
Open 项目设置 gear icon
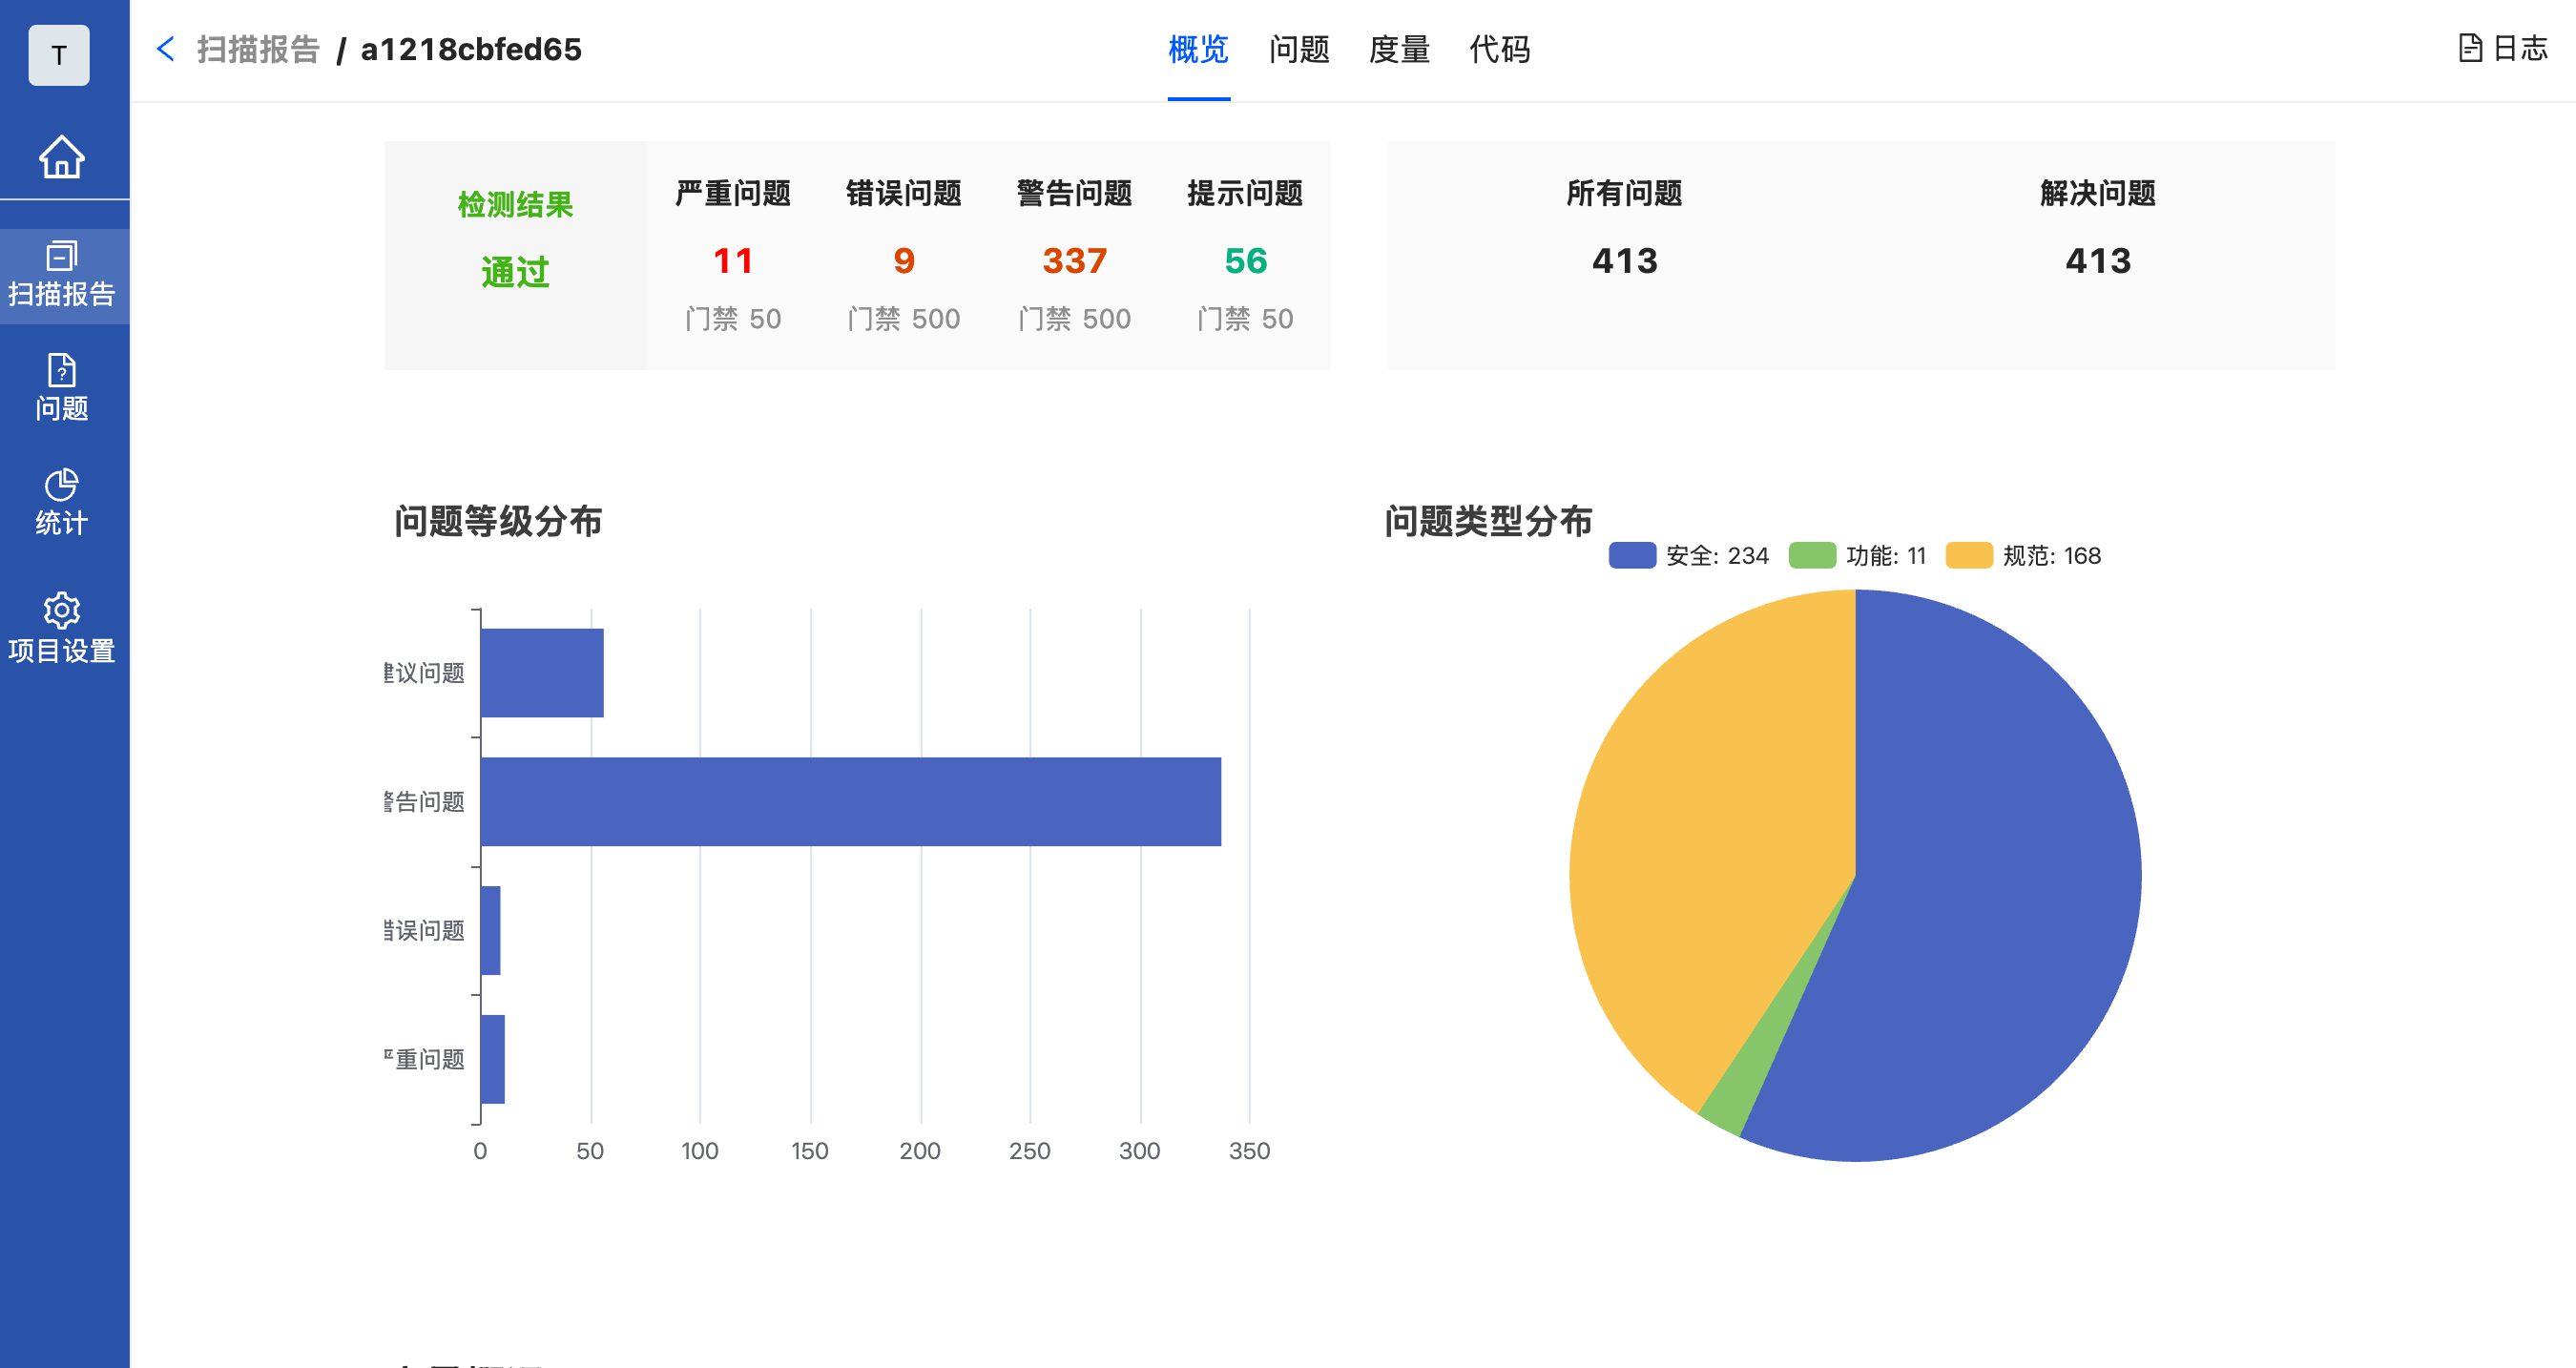62,610
